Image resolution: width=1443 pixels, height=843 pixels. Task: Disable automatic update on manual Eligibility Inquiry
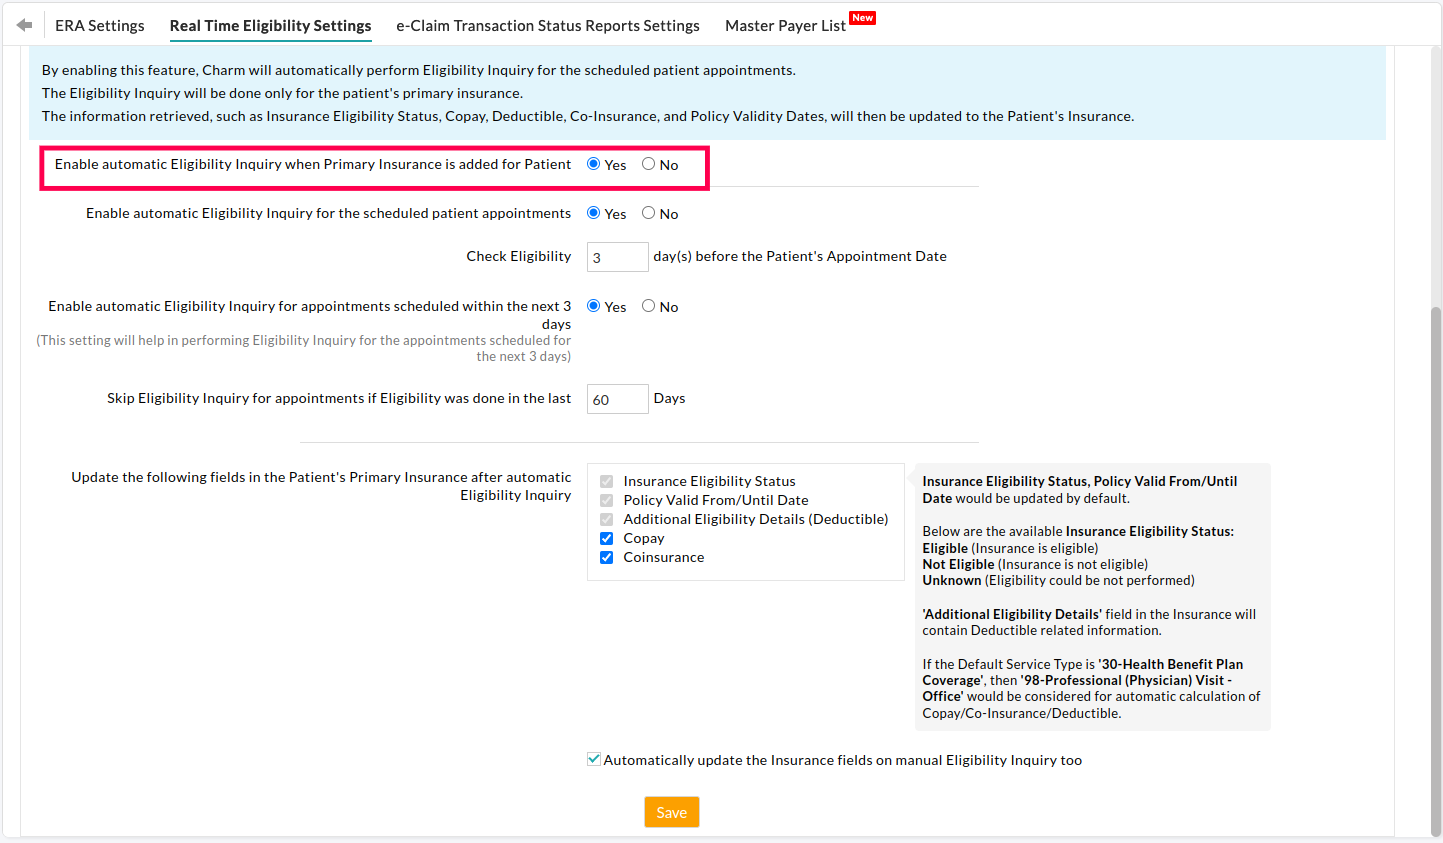tap(594, 759)
